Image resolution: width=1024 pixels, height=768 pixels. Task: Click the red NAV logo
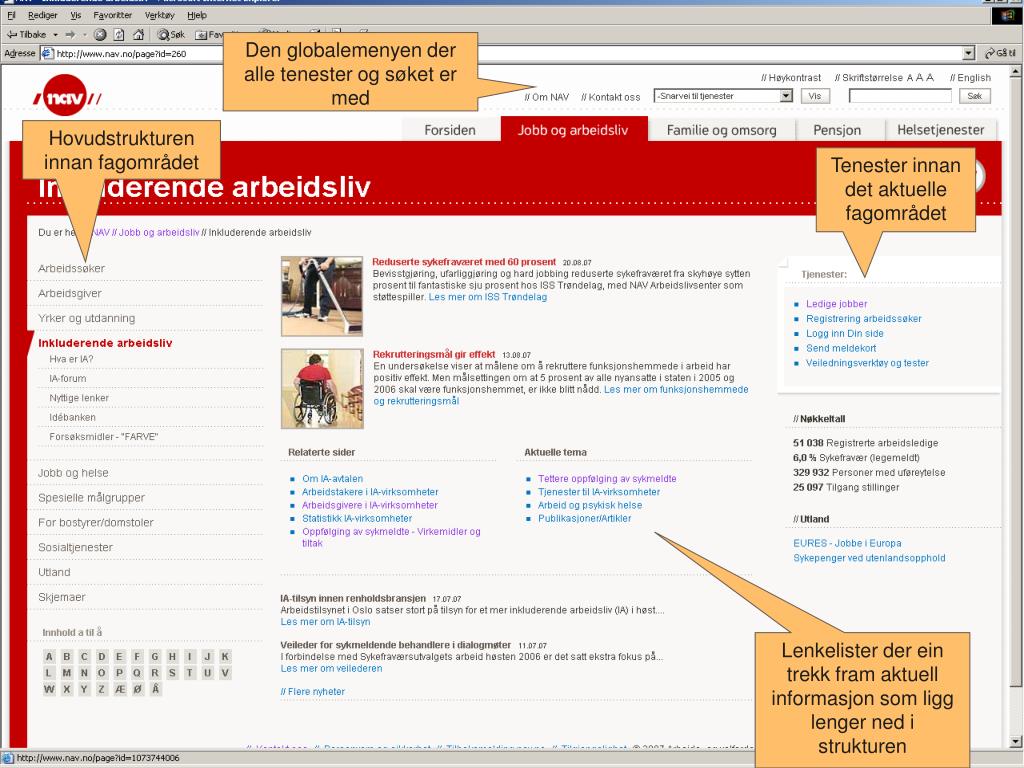tap(65, 96)
